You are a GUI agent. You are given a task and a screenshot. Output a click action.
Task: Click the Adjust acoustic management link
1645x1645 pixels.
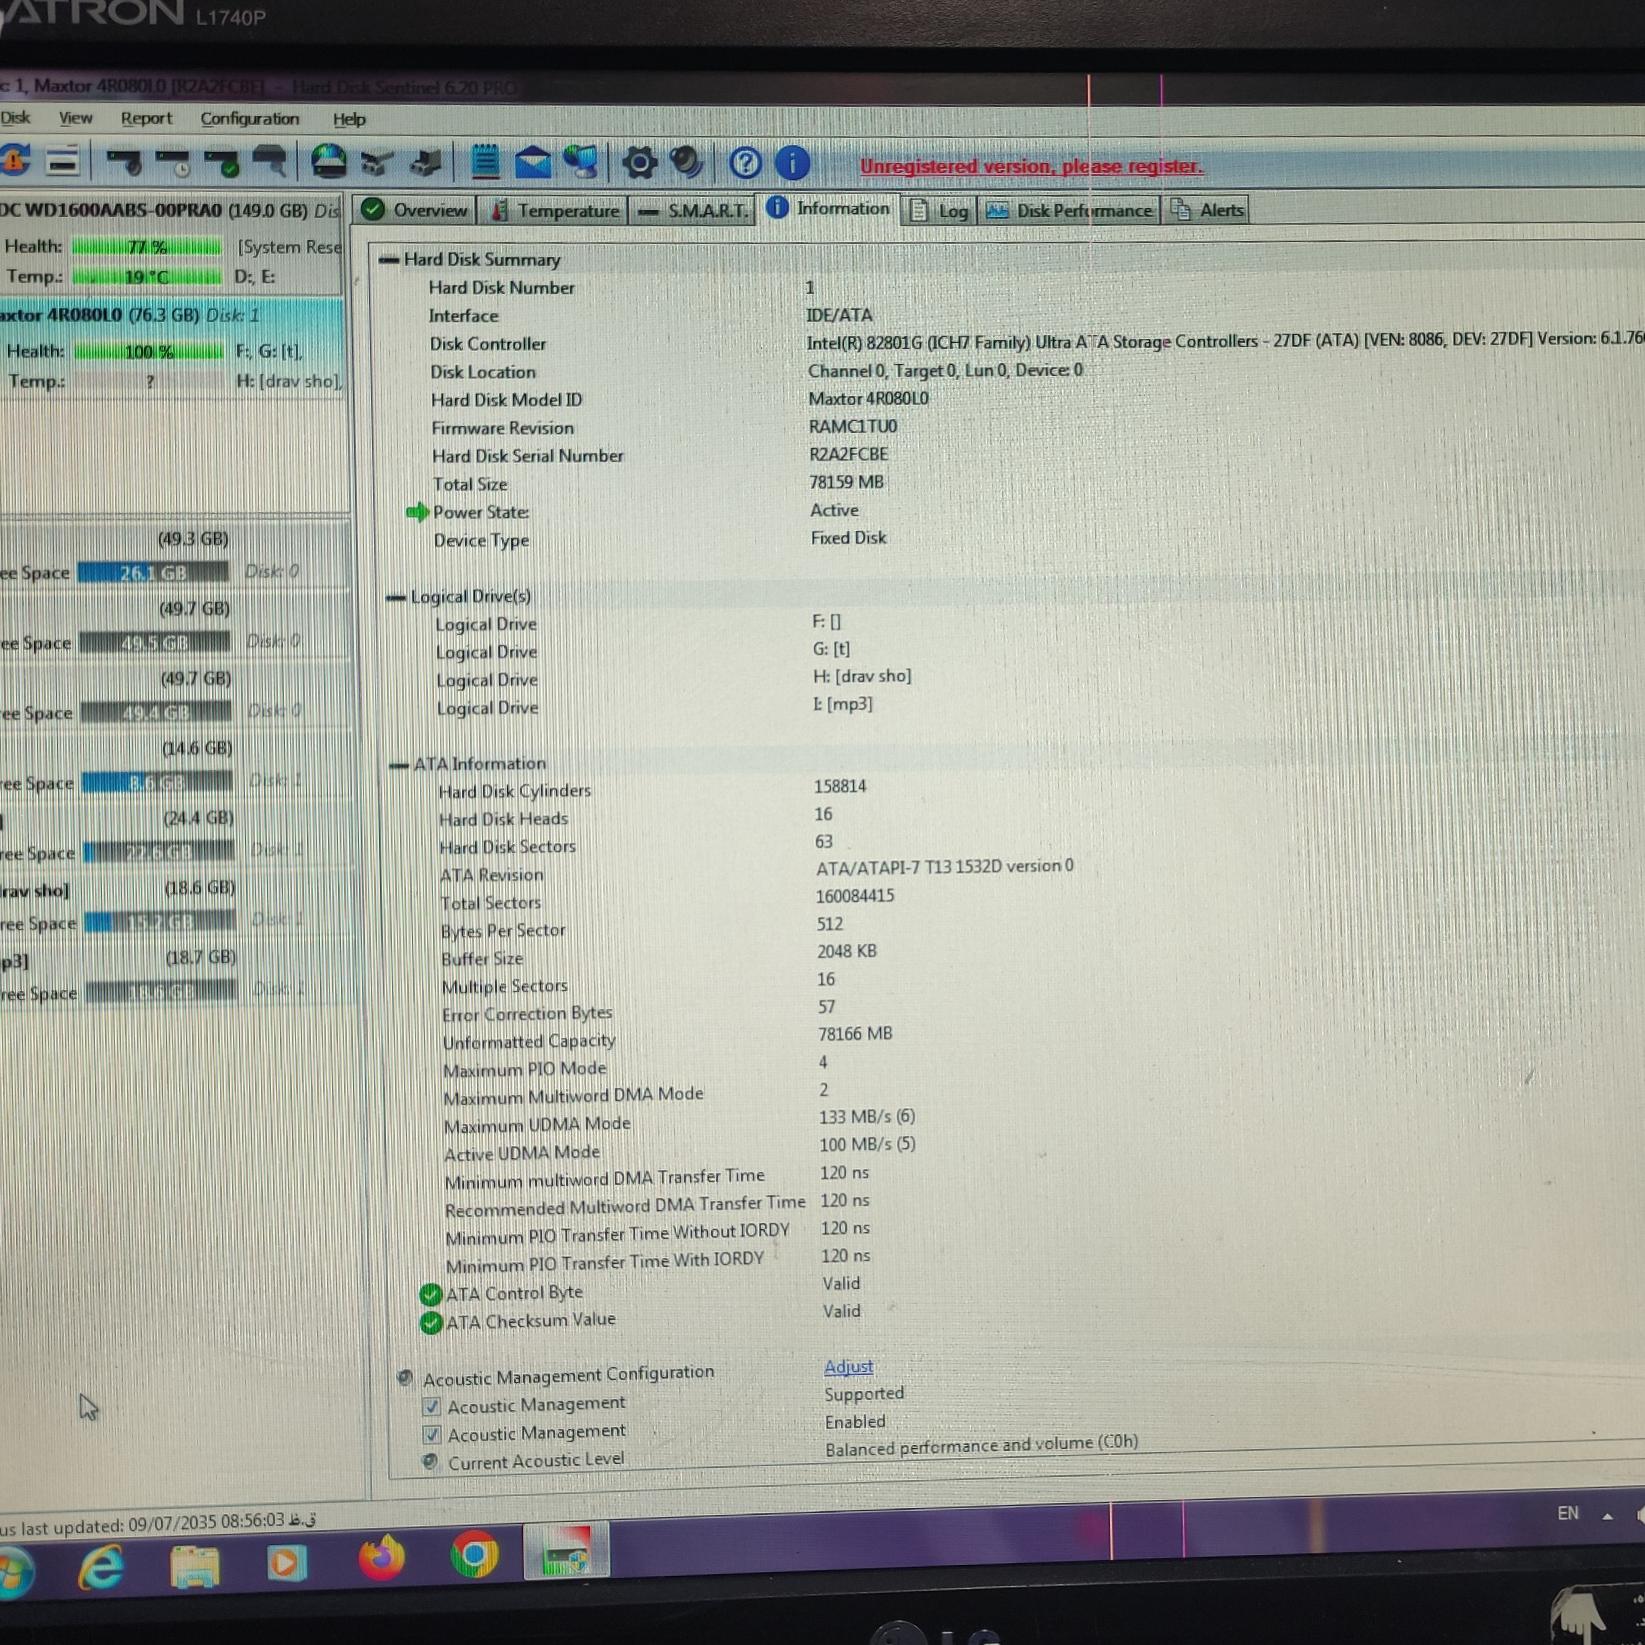848,1366
